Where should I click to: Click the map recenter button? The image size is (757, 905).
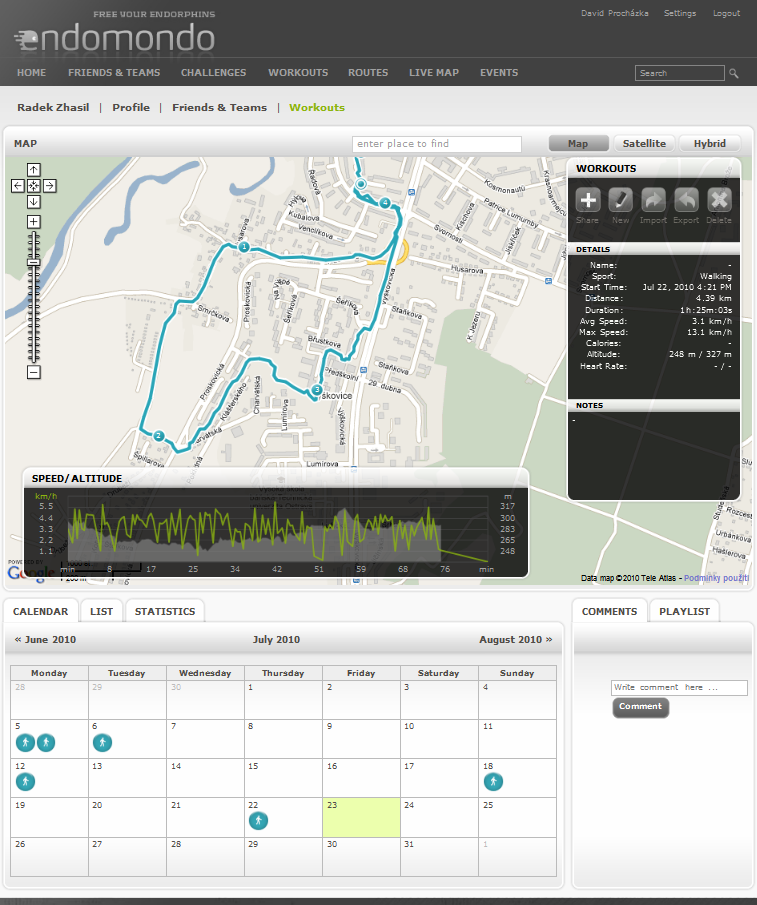click(33, 186)
